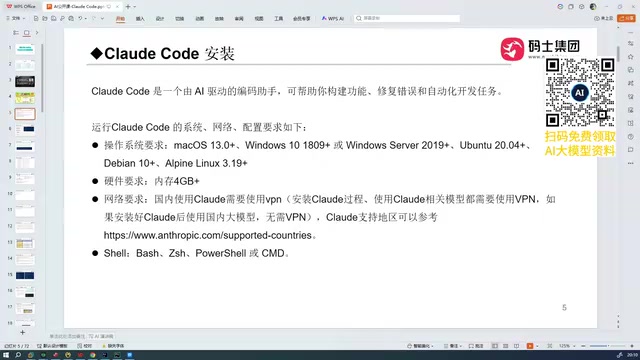Open the 设计 ribbon tab
Viewport: 640px width, 360px height.
(160, 19)
